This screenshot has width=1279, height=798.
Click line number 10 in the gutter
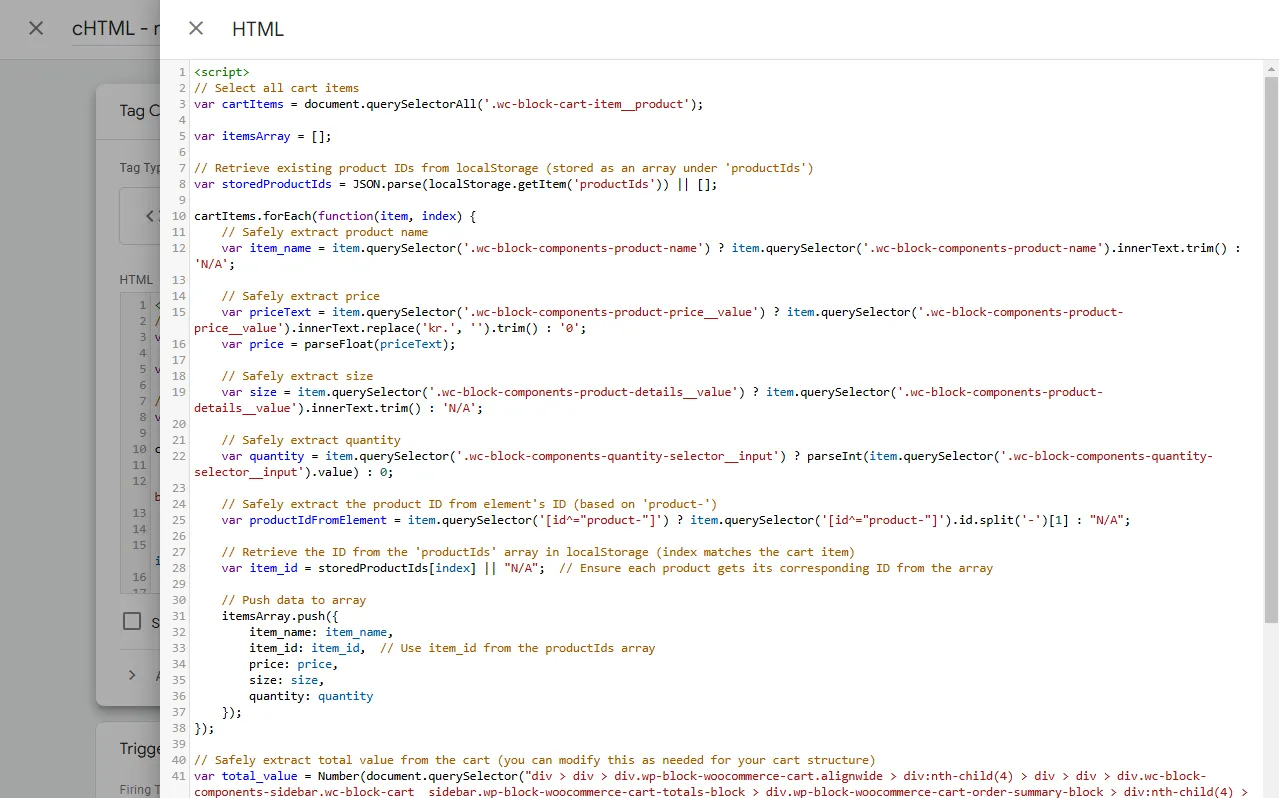tap(180, 216)
